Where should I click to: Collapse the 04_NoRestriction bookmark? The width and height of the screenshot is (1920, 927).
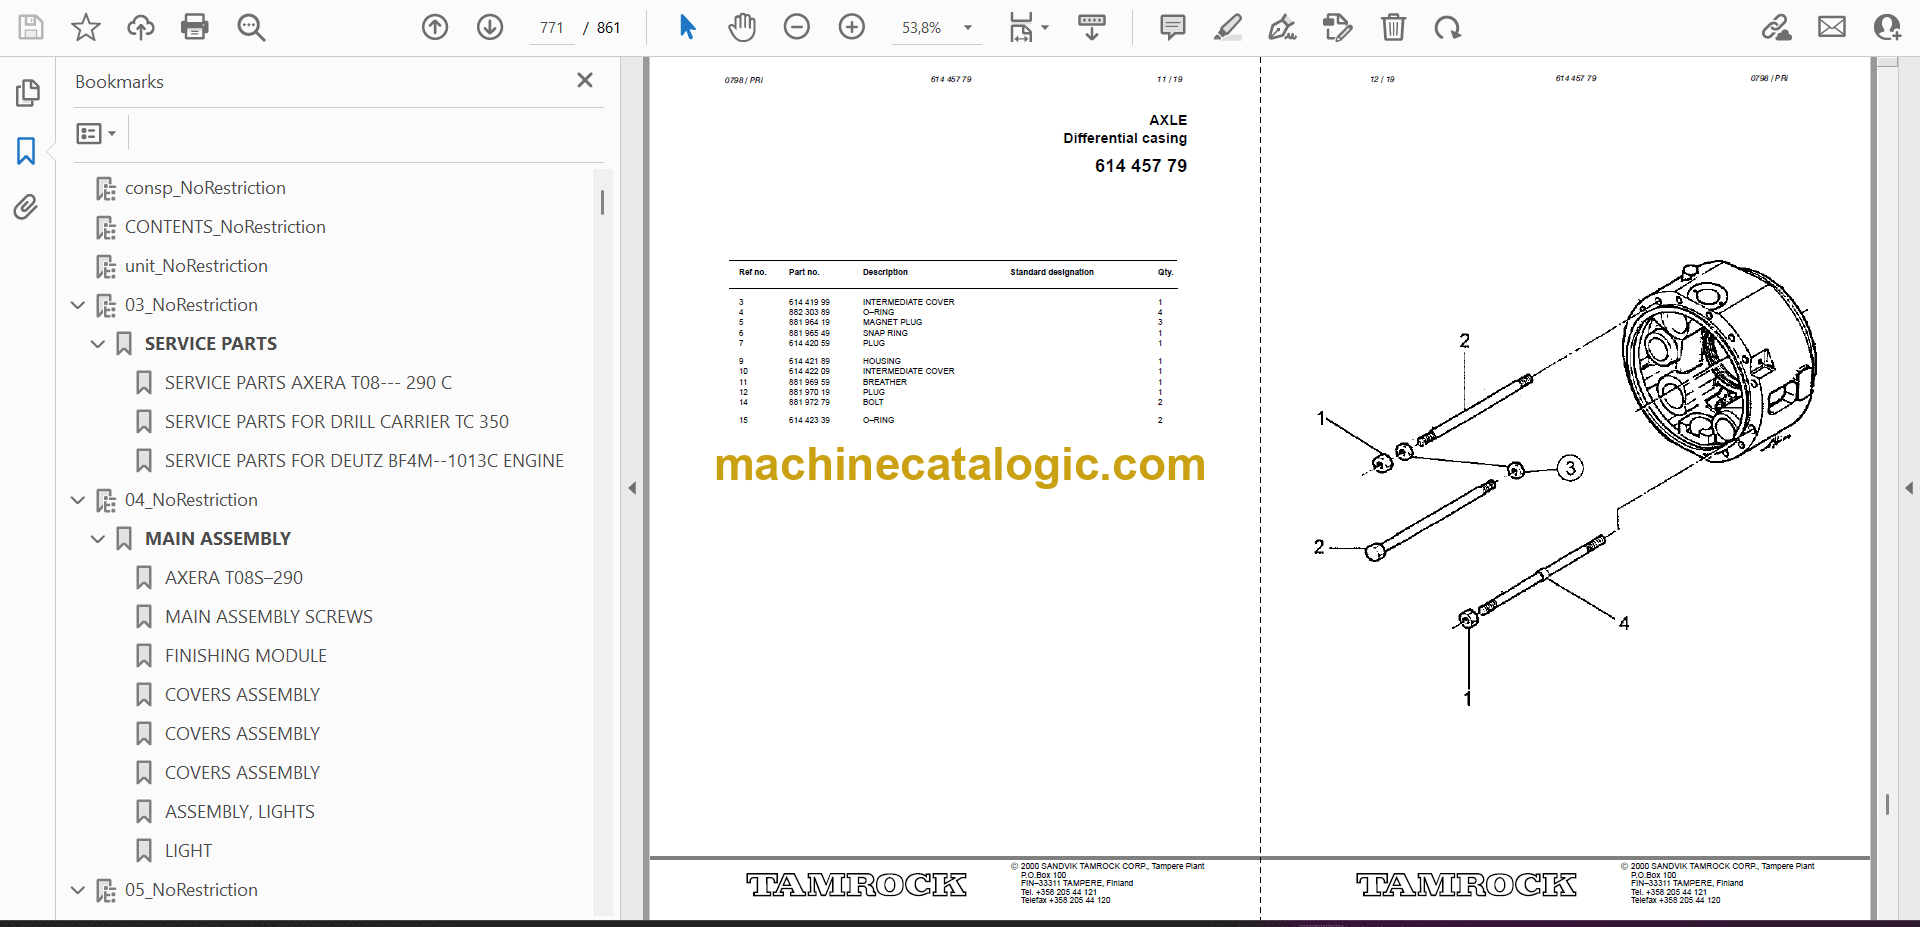pyautogui.click(x=78, y=500)
